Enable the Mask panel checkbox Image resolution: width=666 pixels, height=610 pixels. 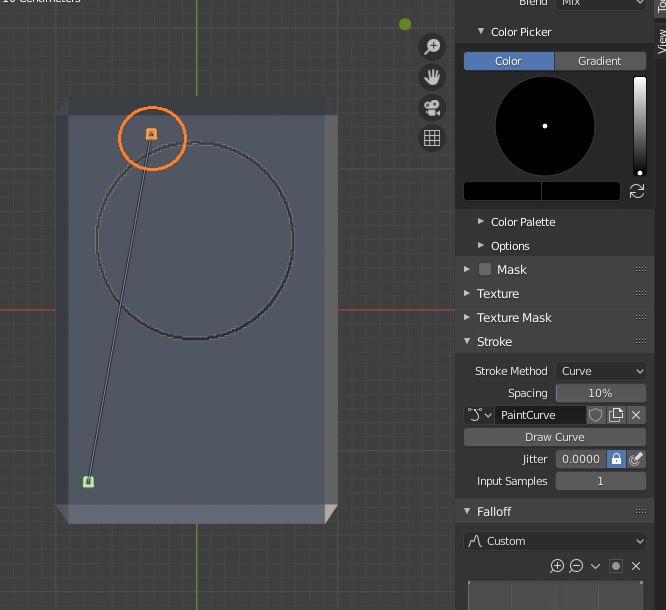(x=485, y=269)
